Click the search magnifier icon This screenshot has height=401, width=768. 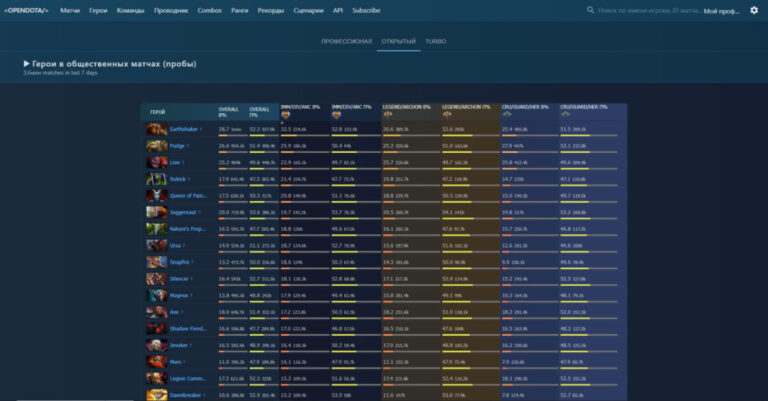tap(590, 10)
